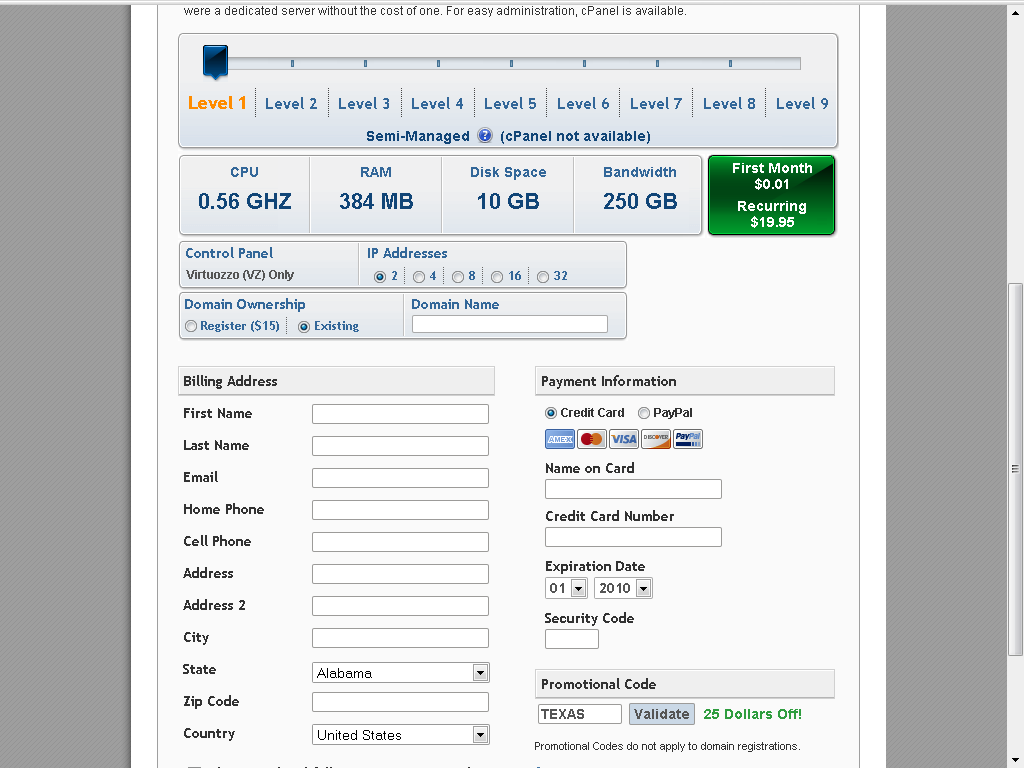Click the MasterCard logo icon

click(592, 439)
